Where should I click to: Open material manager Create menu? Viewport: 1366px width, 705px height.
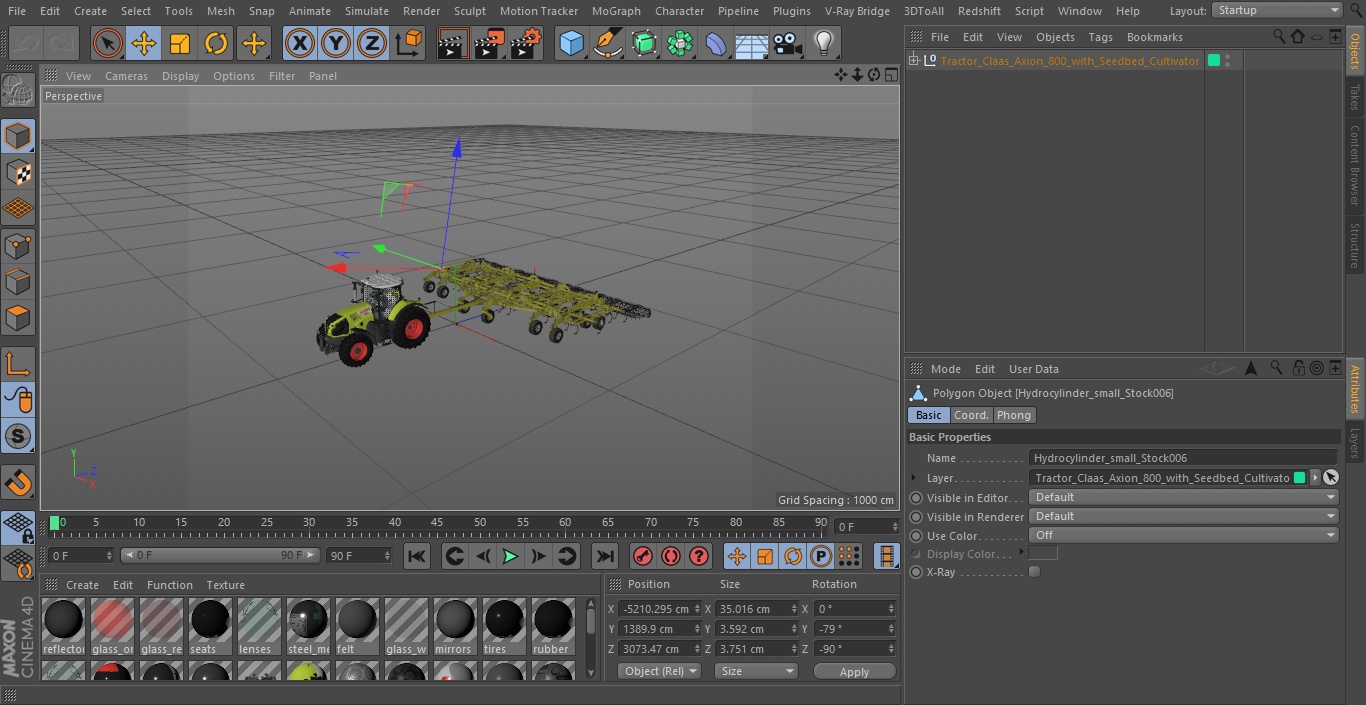point(82,585)
